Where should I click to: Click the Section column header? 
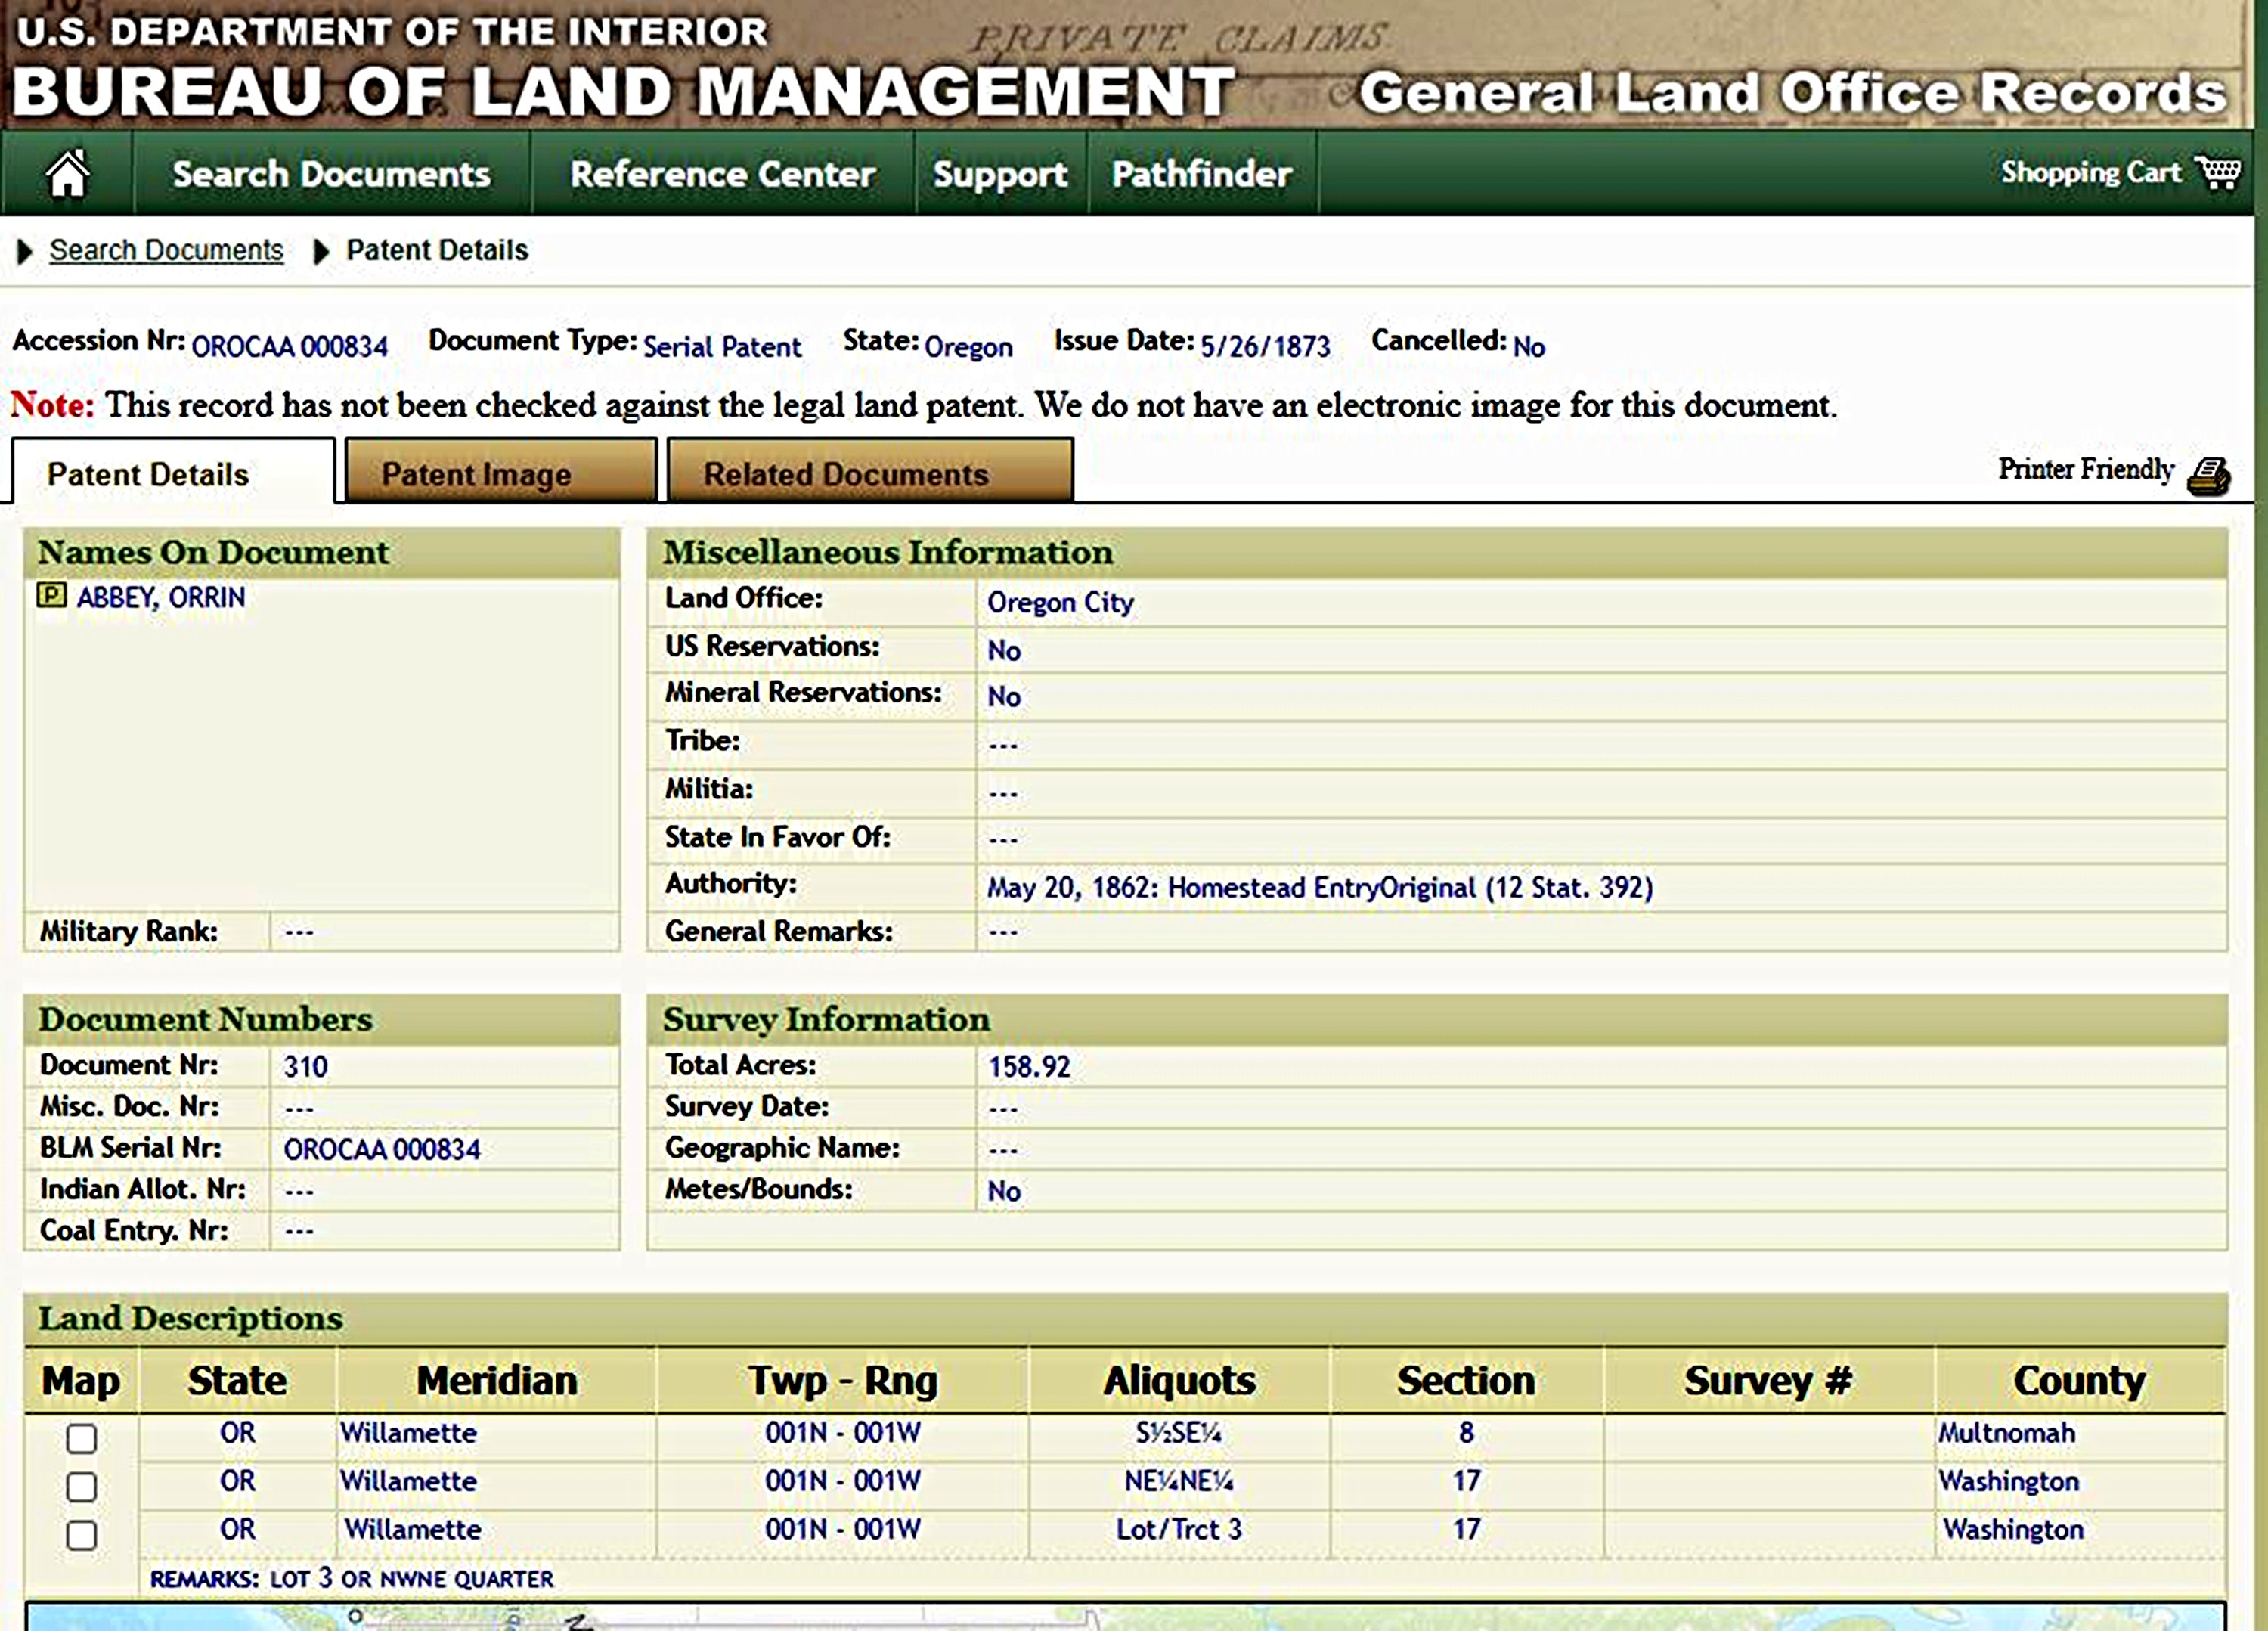click(1466, 1380)
